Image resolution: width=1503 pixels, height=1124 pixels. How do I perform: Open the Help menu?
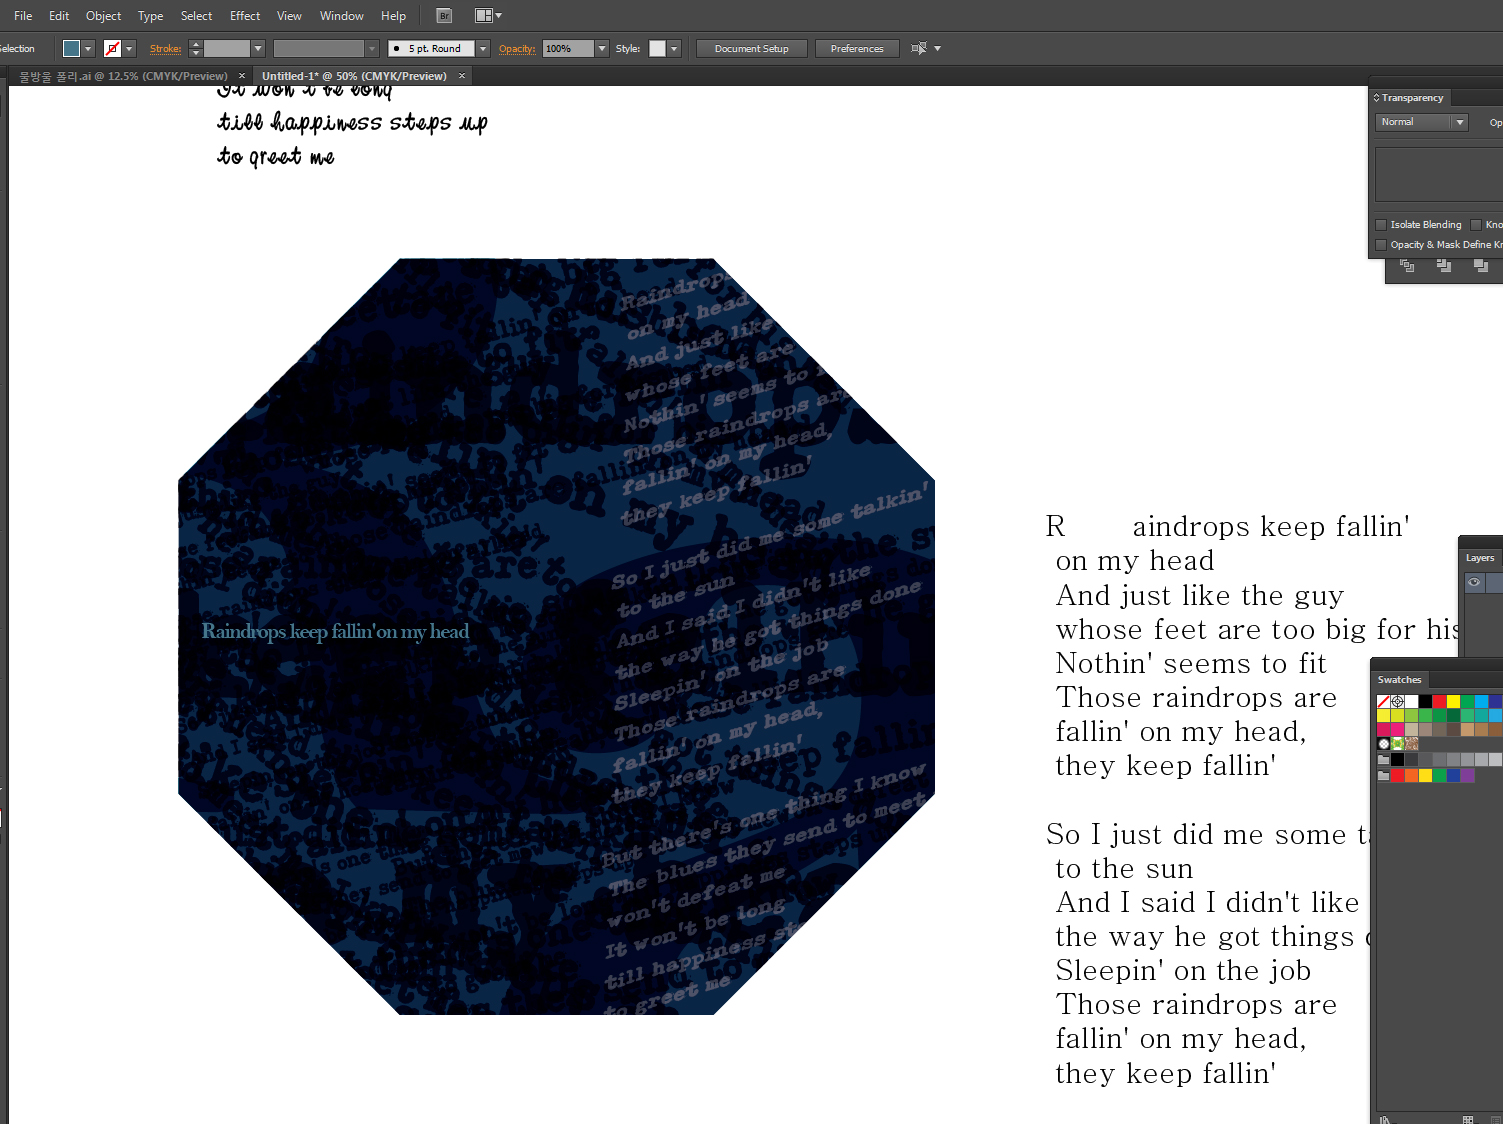[x=393, y=15]
